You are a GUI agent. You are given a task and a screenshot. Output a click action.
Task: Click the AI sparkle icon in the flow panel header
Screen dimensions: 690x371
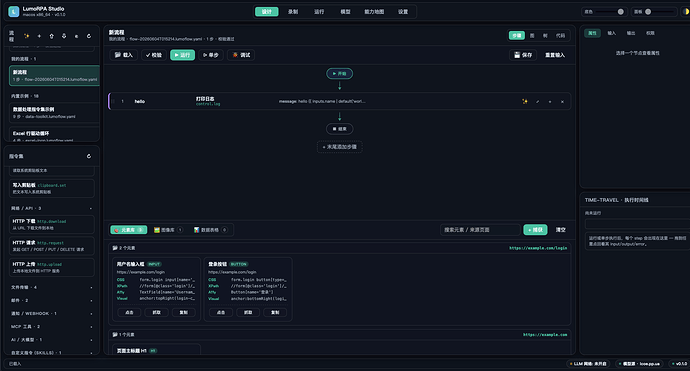pyautogui.click(x=26, y=36)
